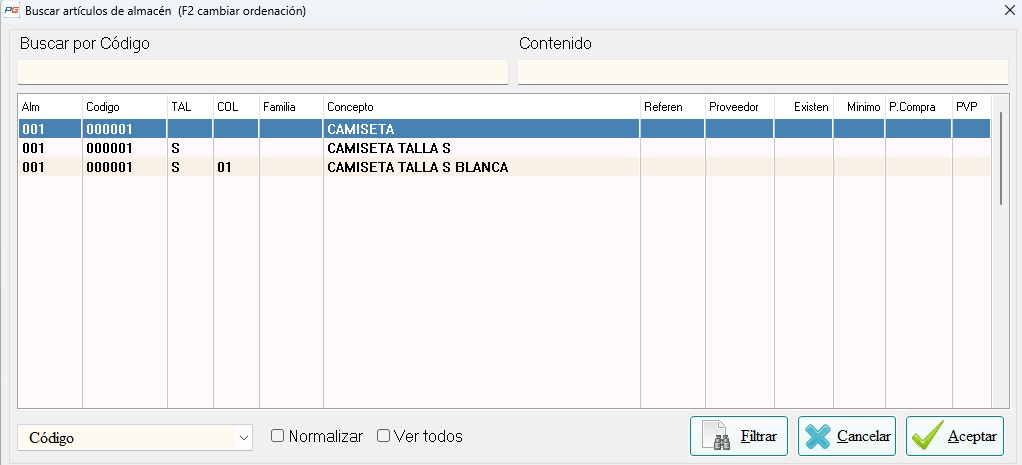Enable the Normalizar checkbox
The width and height of the screenshot is (1022, 465).
(x=278, y=436)
